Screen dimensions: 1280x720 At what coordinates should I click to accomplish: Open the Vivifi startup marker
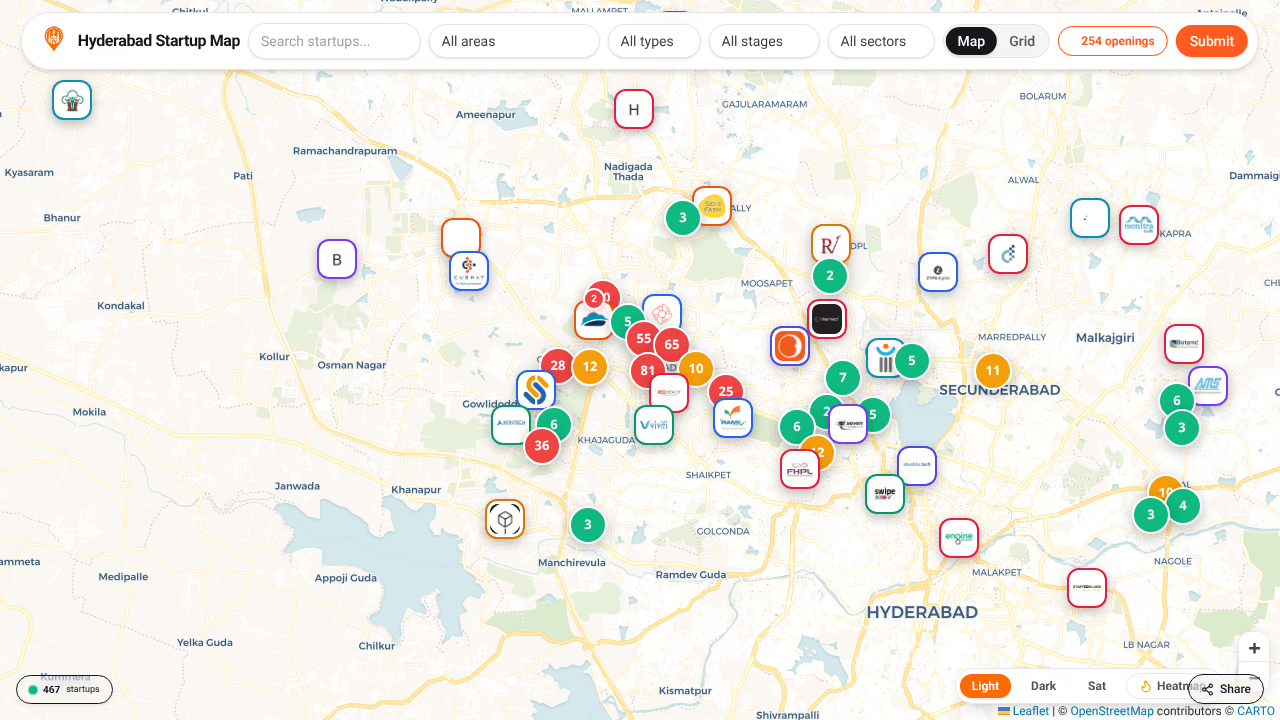tap(654, 425)
